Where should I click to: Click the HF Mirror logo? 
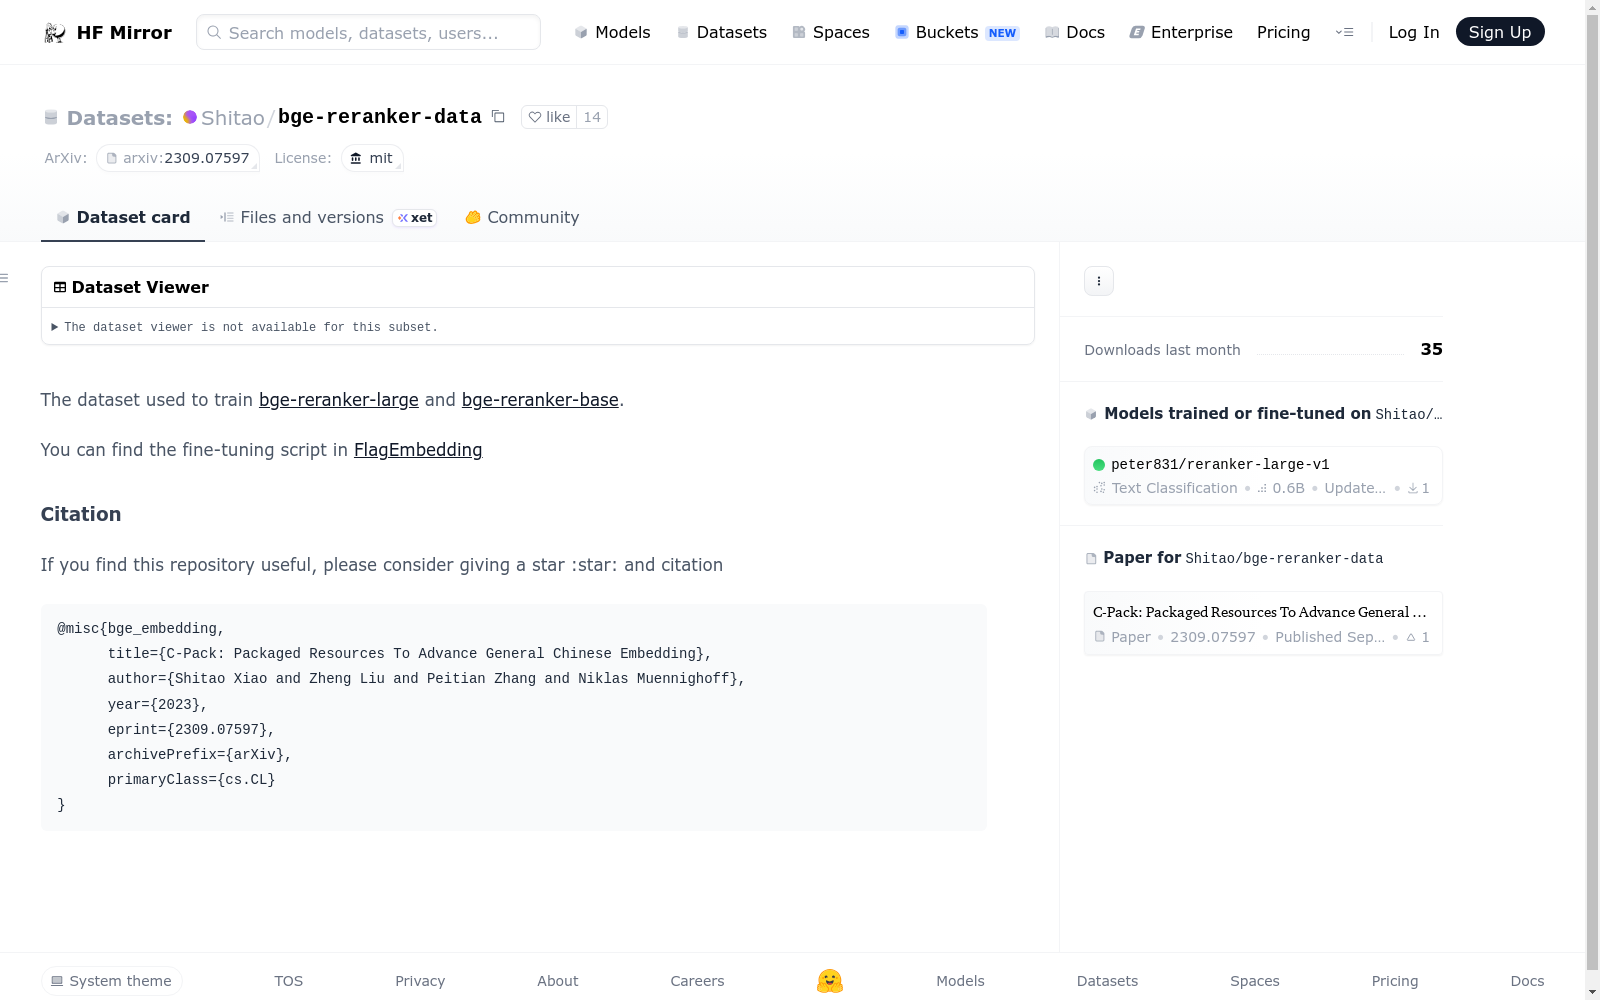108,32
